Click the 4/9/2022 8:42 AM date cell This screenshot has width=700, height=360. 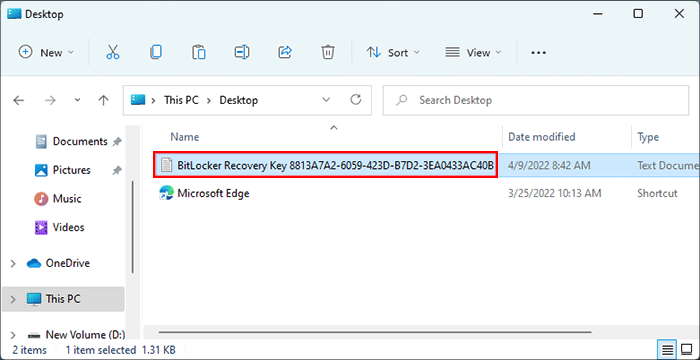click(549, 165)
